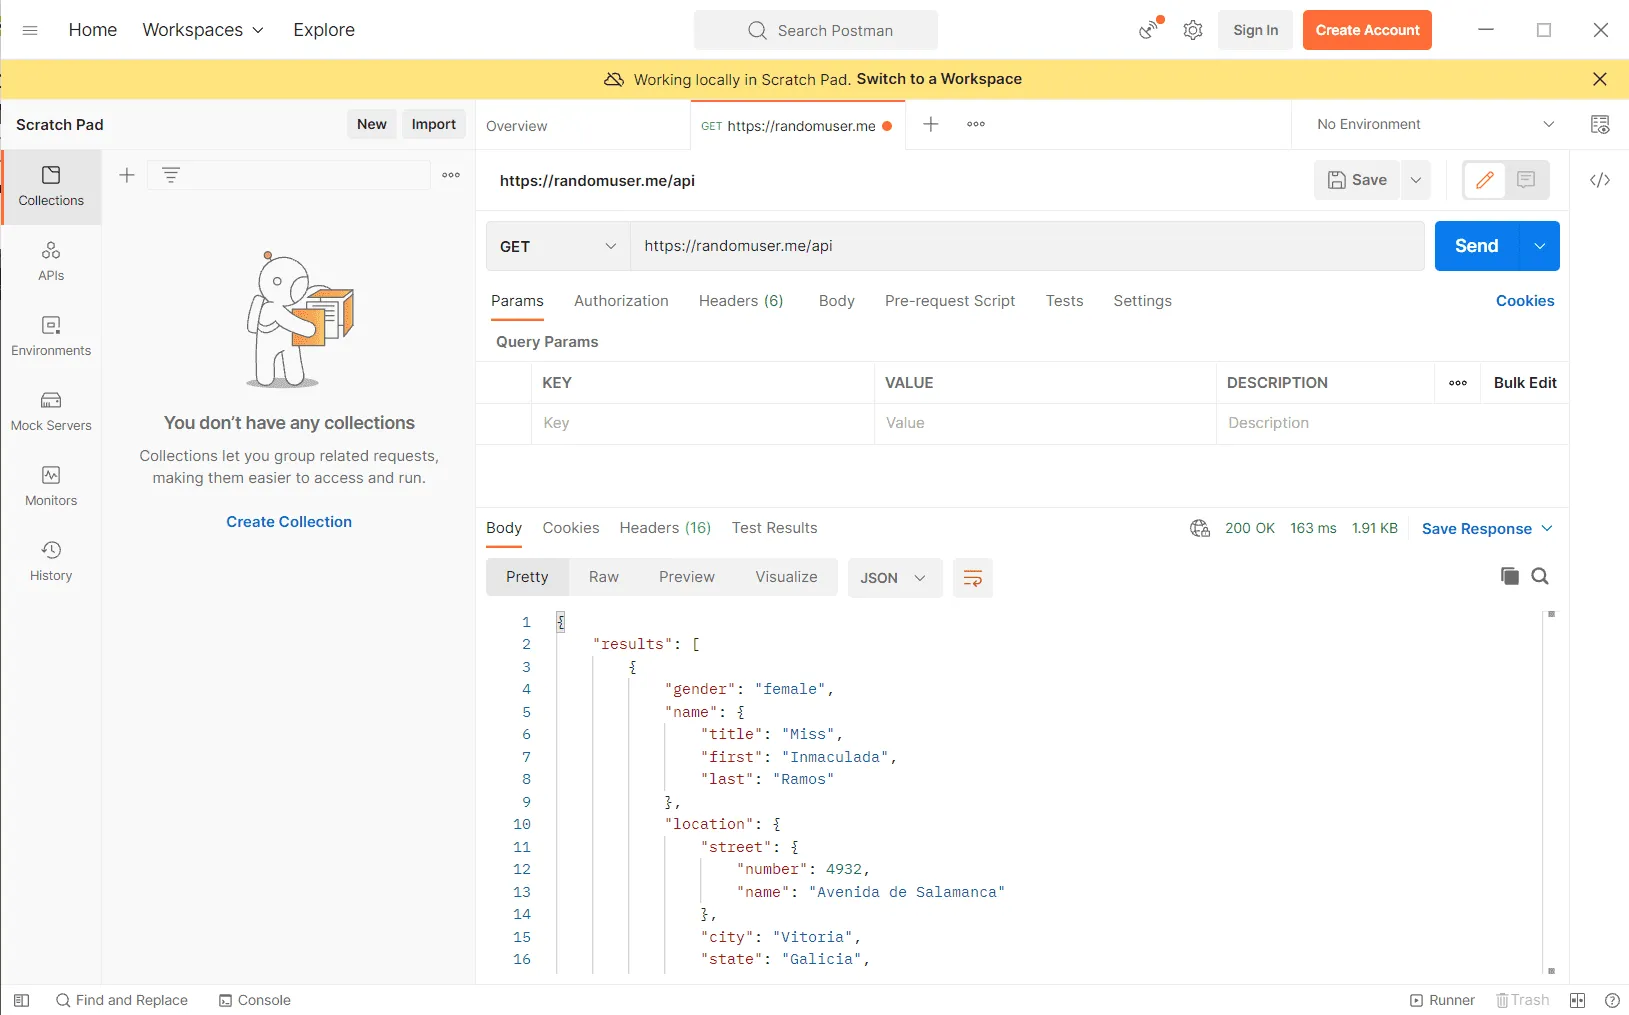
Task: Open the collections more options ellipsis
Action: 452,175
